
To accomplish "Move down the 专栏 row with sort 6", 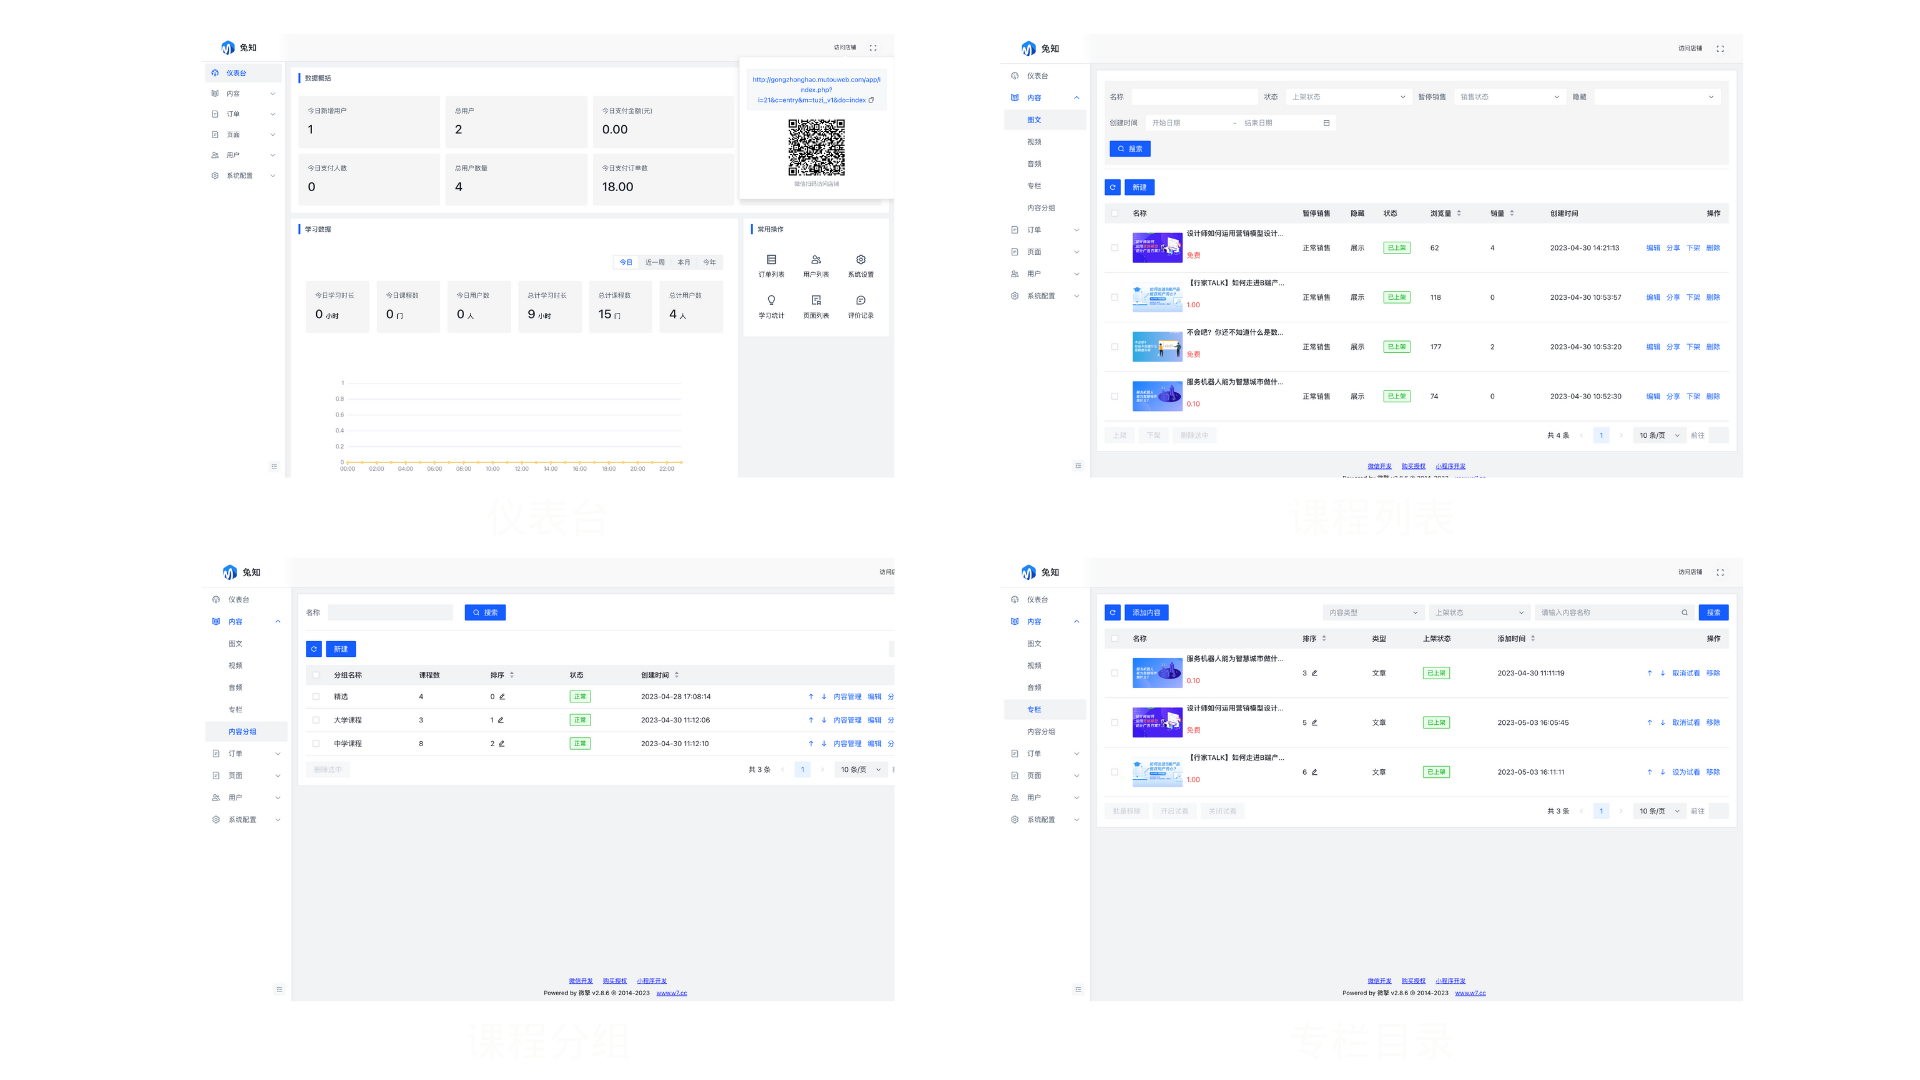I will [1663, 772].
